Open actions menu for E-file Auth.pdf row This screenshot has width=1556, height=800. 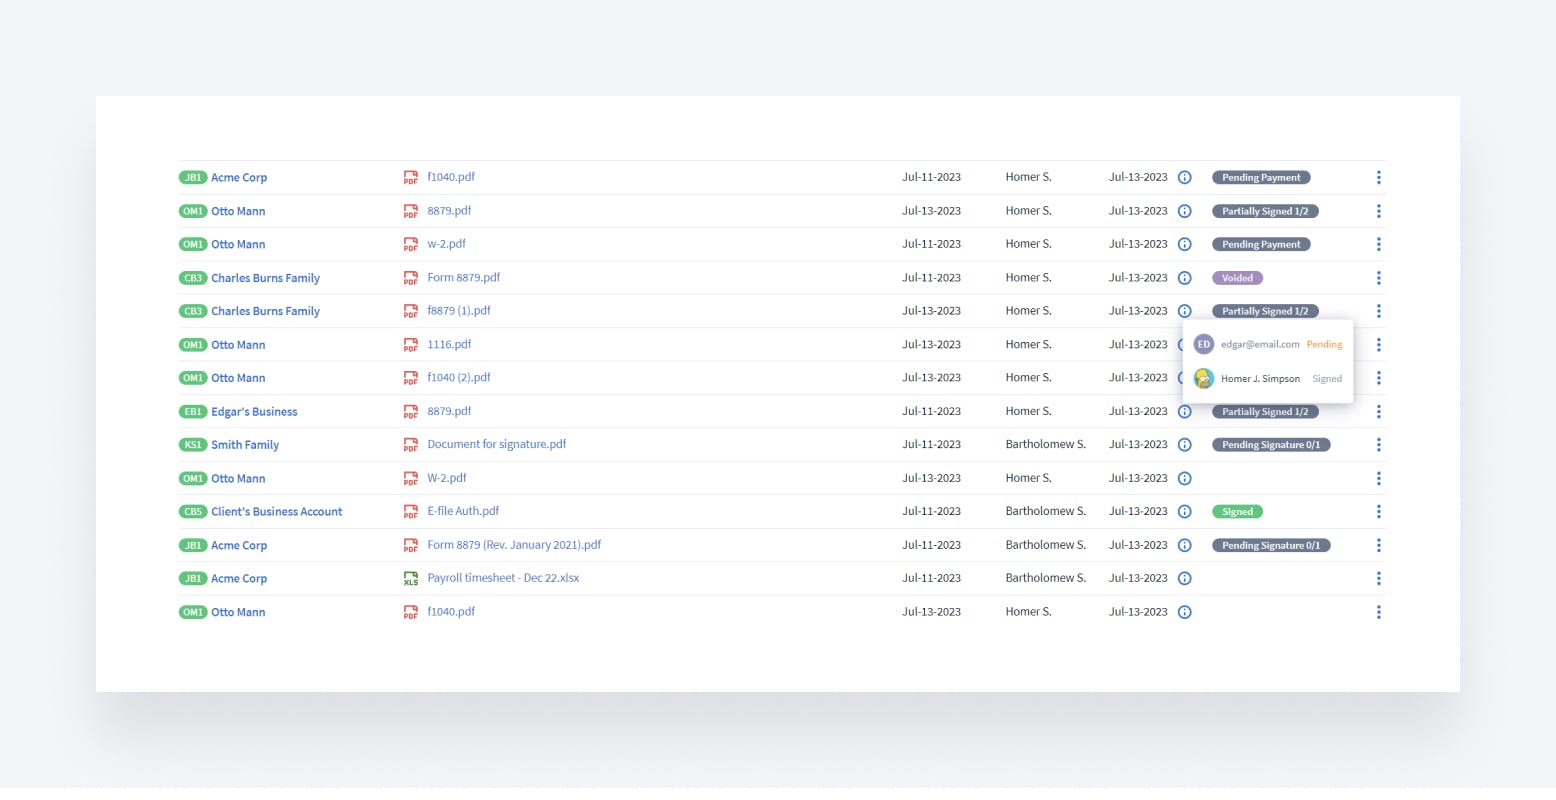[1378, 512]
